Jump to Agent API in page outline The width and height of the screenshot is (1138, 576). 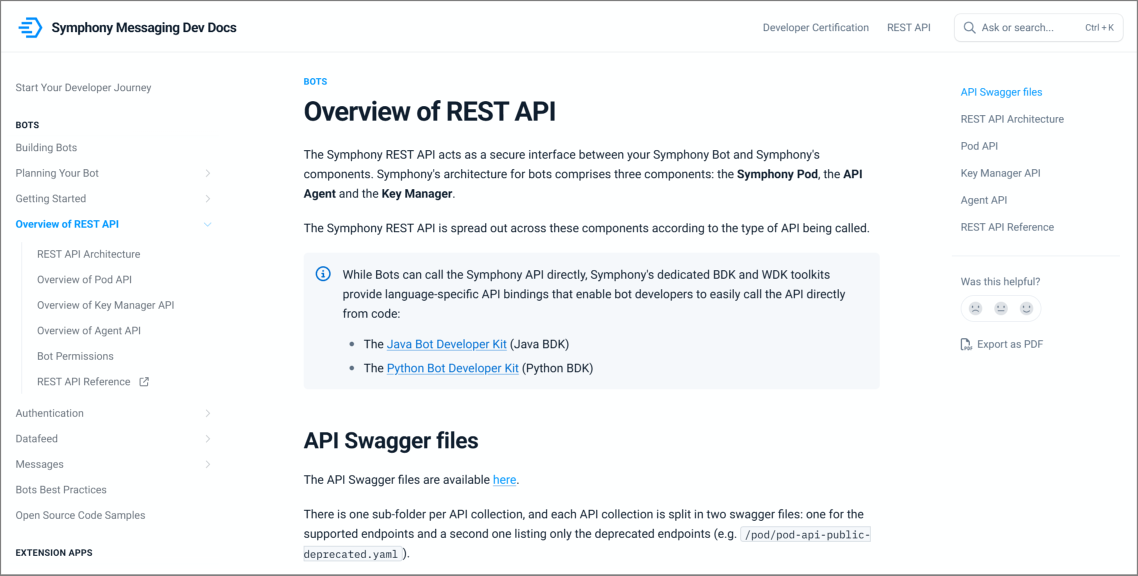(984, 200)
